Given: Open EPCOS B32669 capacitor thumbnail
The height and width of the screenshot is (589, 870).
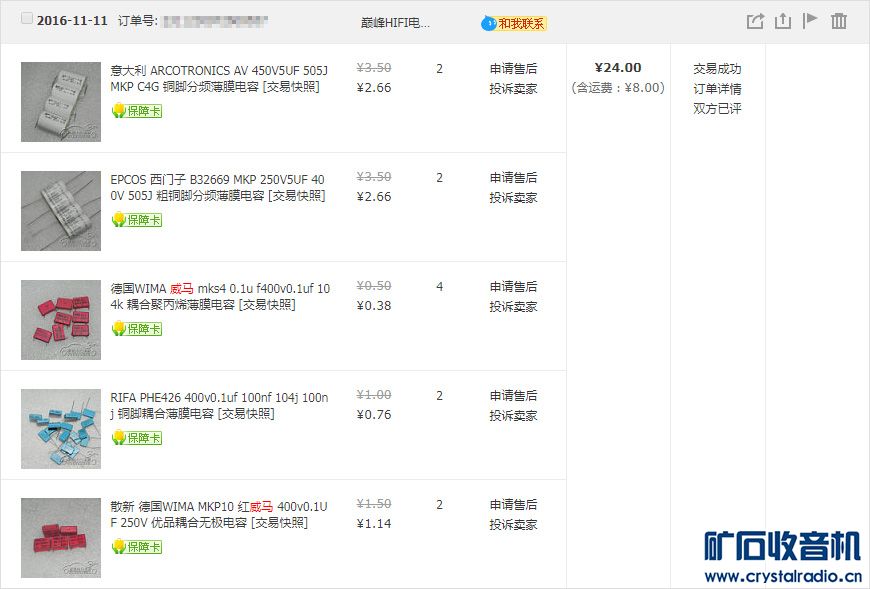Looking at the screenshot, I should (61, 211).
